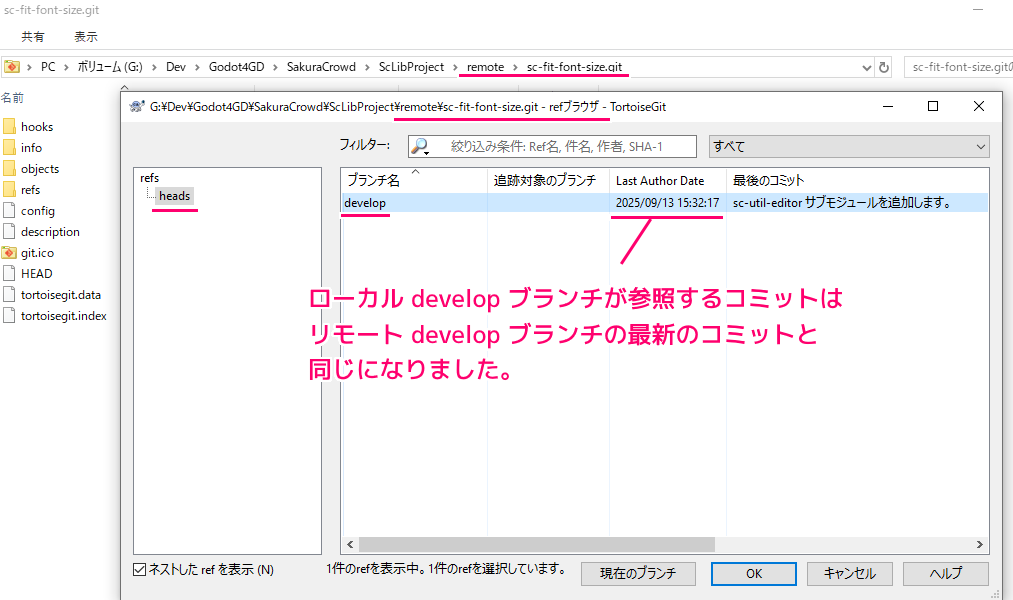Click the 現在のブランチ button

pyautogui.click(x=638, y=573)
